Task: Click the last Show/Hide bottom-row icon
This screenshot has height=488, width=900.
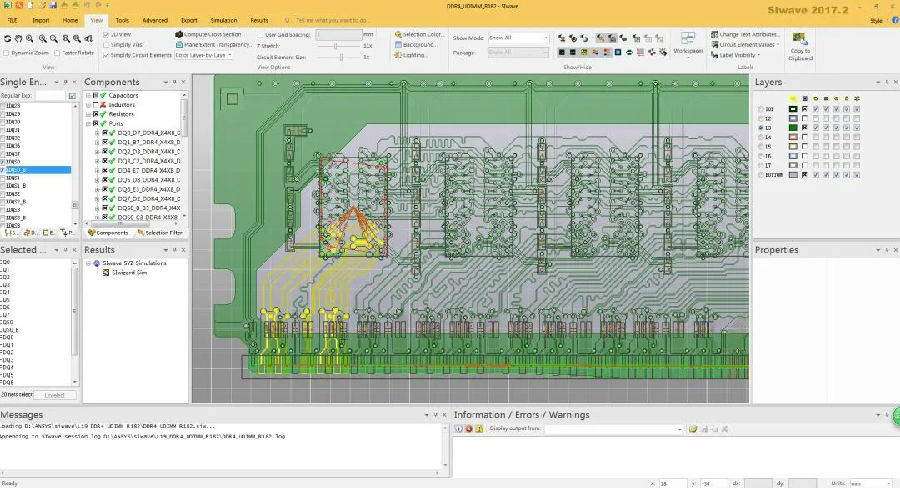Action: 663,52
